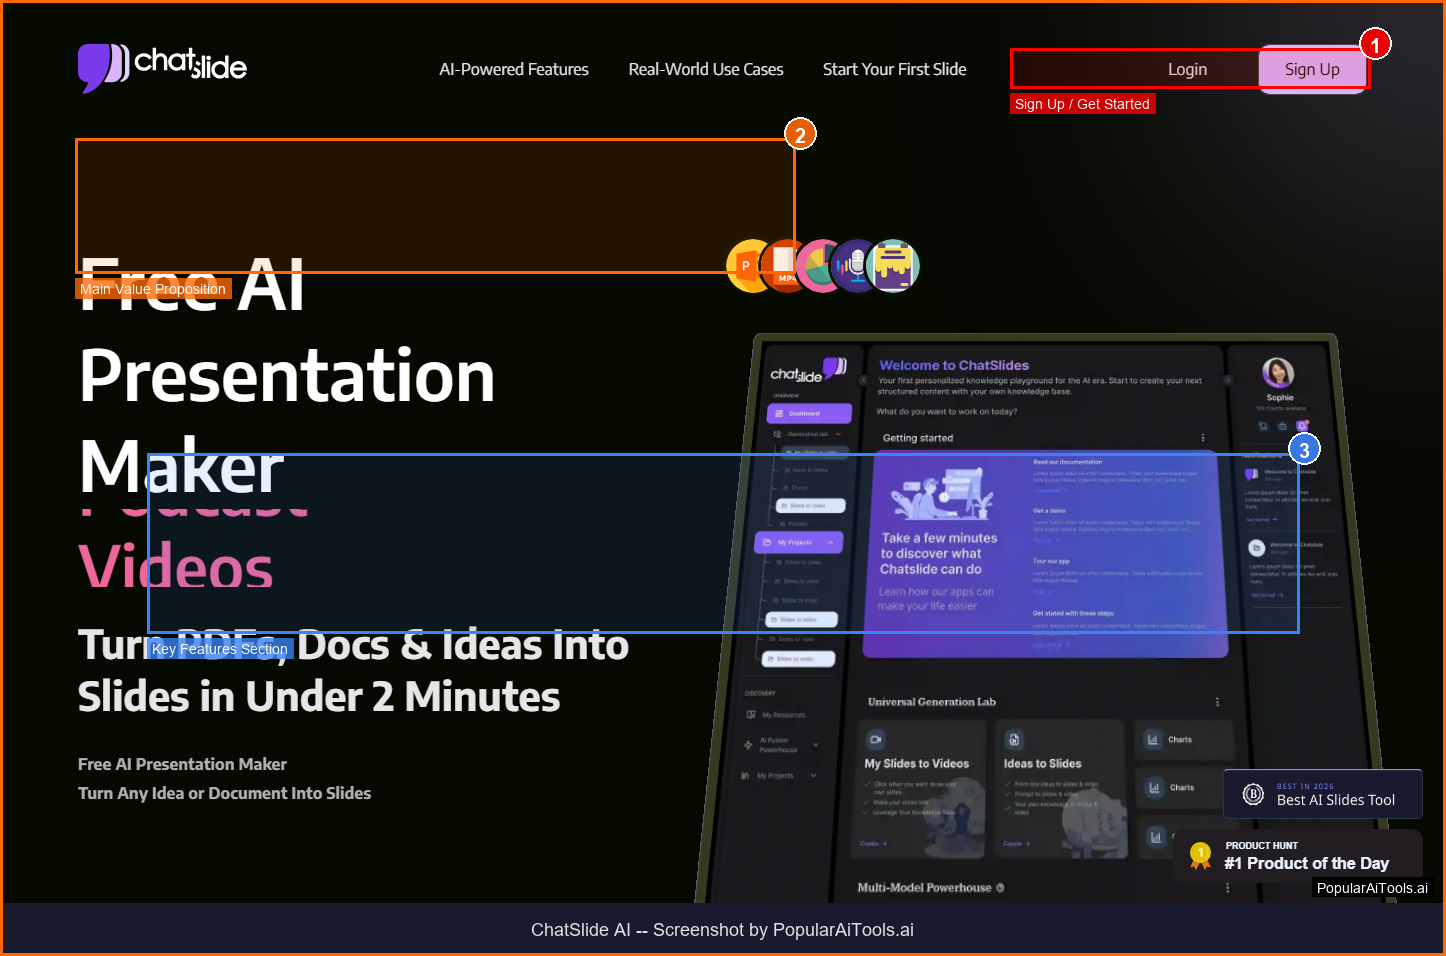The image size is (1446, 956).
Task: Click the document icon on Ideas to Slides card
Action: 1014,740
